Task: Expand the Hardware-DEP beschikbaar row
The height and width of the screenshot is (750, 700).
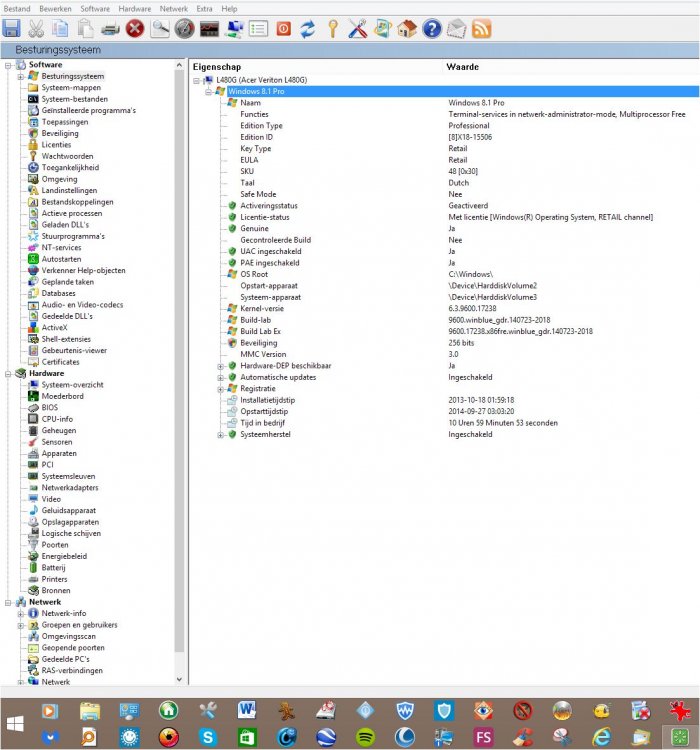Action: (221, 366)
